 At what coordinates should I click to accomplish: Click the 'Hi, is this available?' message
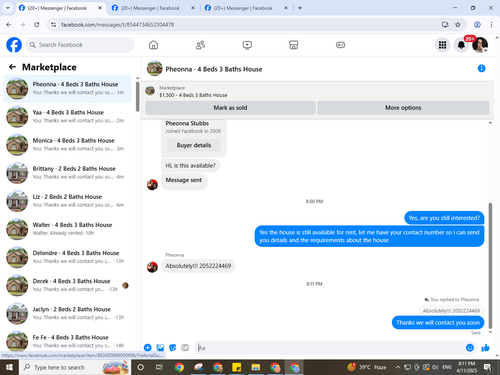point(190,165)
